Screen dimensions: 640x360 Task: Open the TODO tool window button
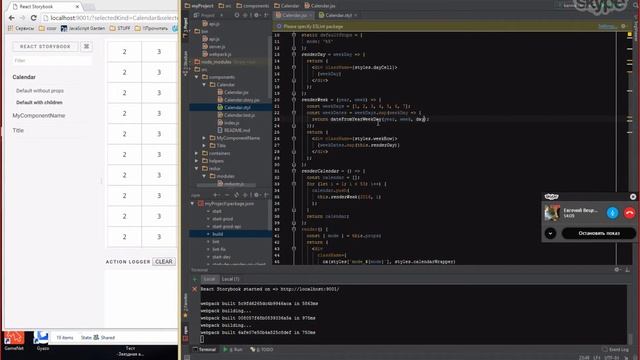tap(262, 349)
